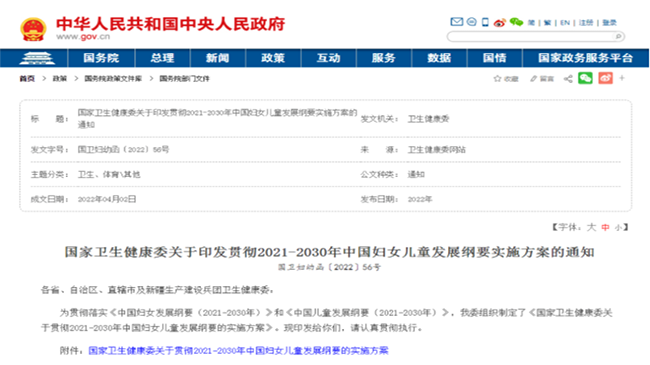Share the article via green WeChat button
650x365 pixels.
[585, 78]
